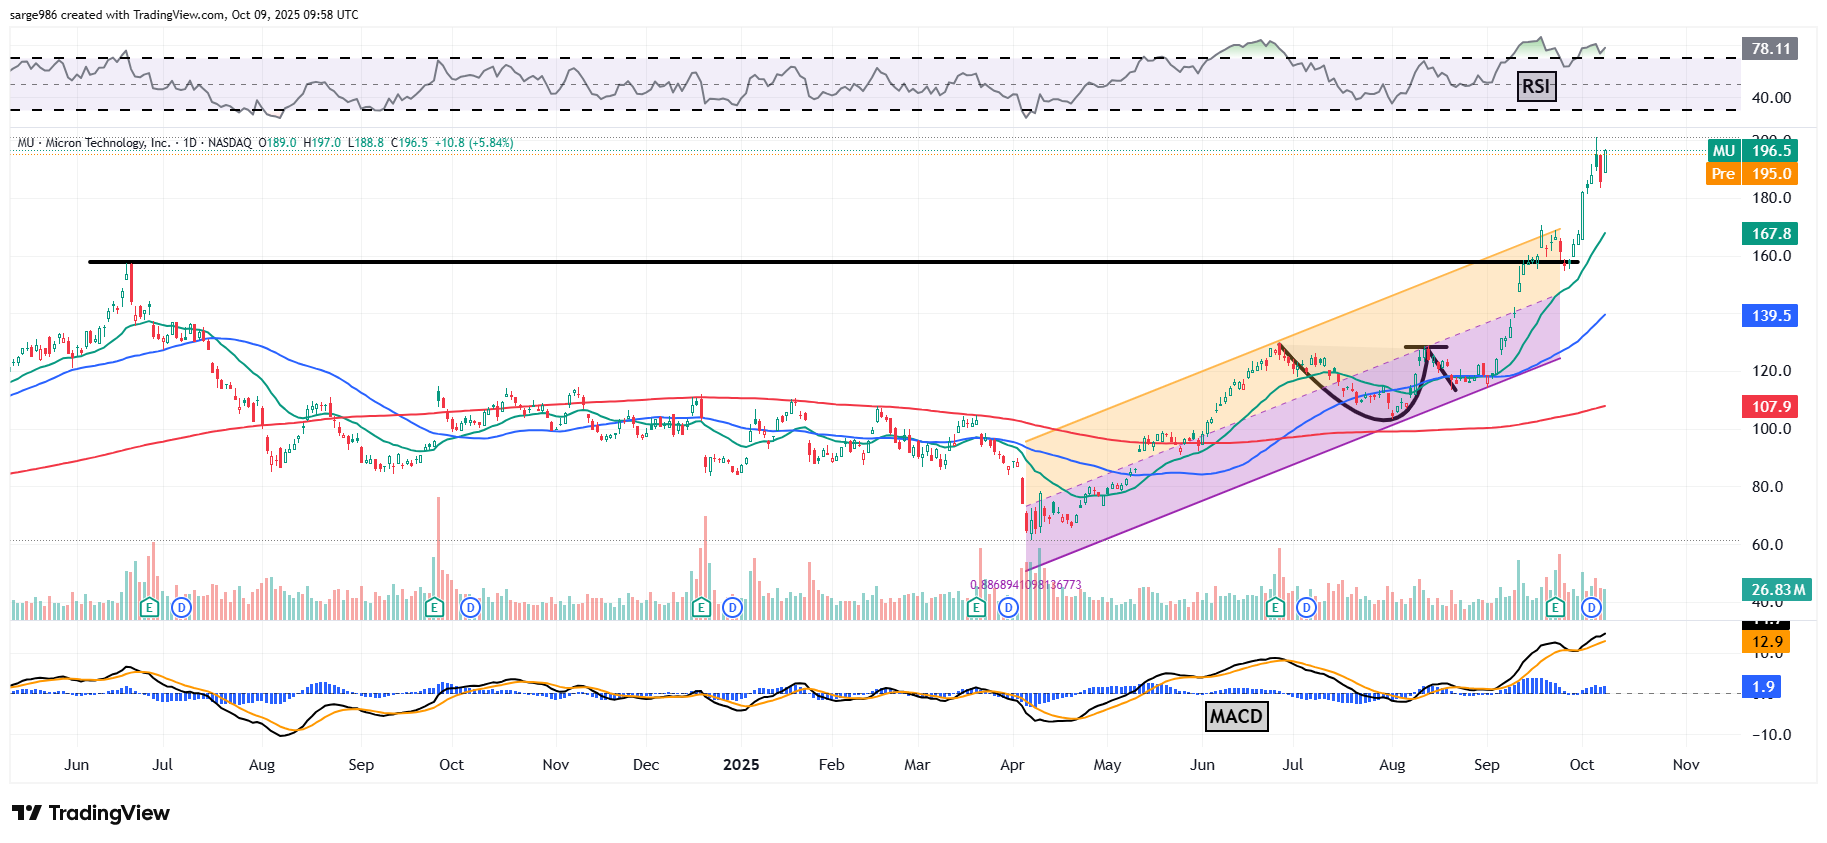Open the earnings marker from late June 2025
This screenshot has height=843, width=1827.
tap(1274, 607)
